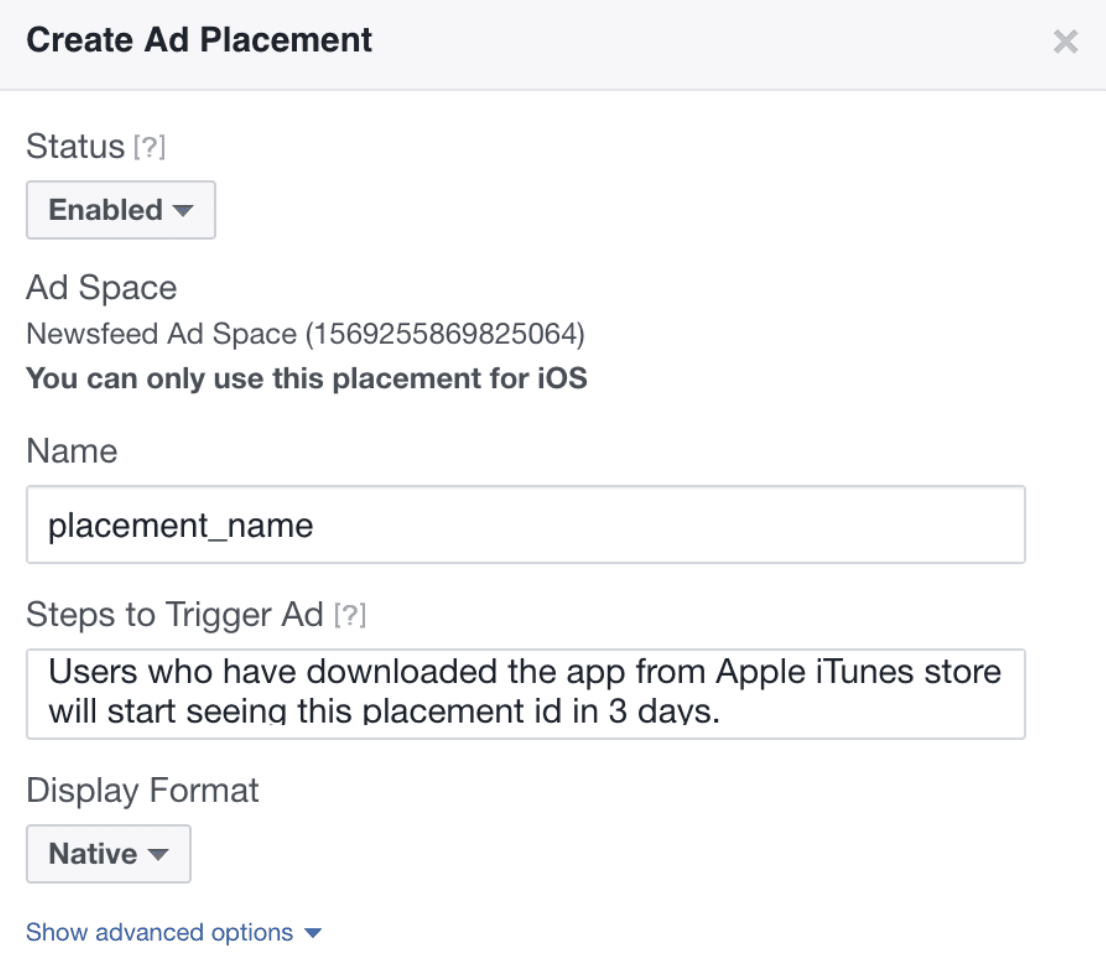Open the Native display format dropdown
Image resolution: width=1106 pixels, height=974 pixels.
tap(109, 853)
